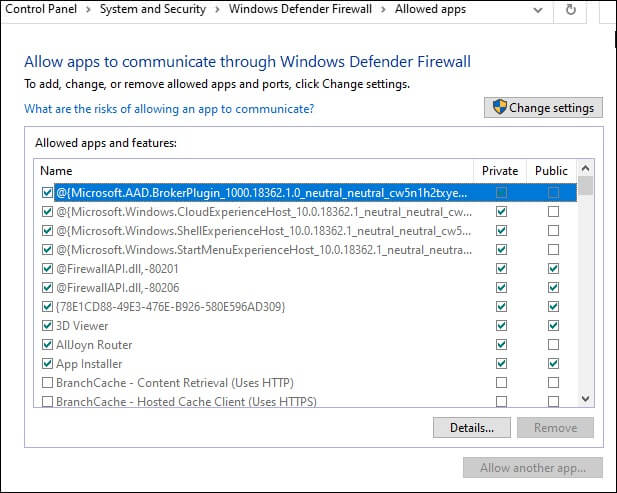This screenshot has width=617, height=493.
Task: Toggle the CloudExperienceHost name checkbox
Action: pyautogui.click(x=47, y=212)
